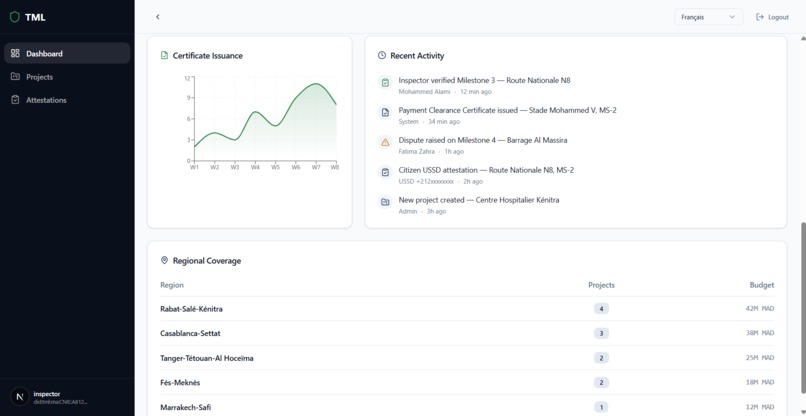Click the 18M MAD budget value
This screenshot has width=806, height=416.
[x=760, y=383]
